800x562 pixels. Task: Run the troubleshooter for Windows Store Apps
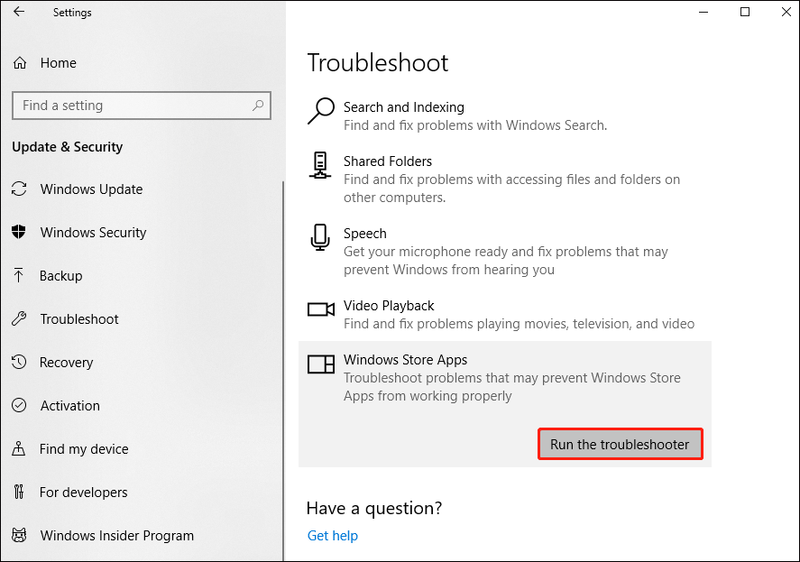pyautogui.click(x=620, y=444)
